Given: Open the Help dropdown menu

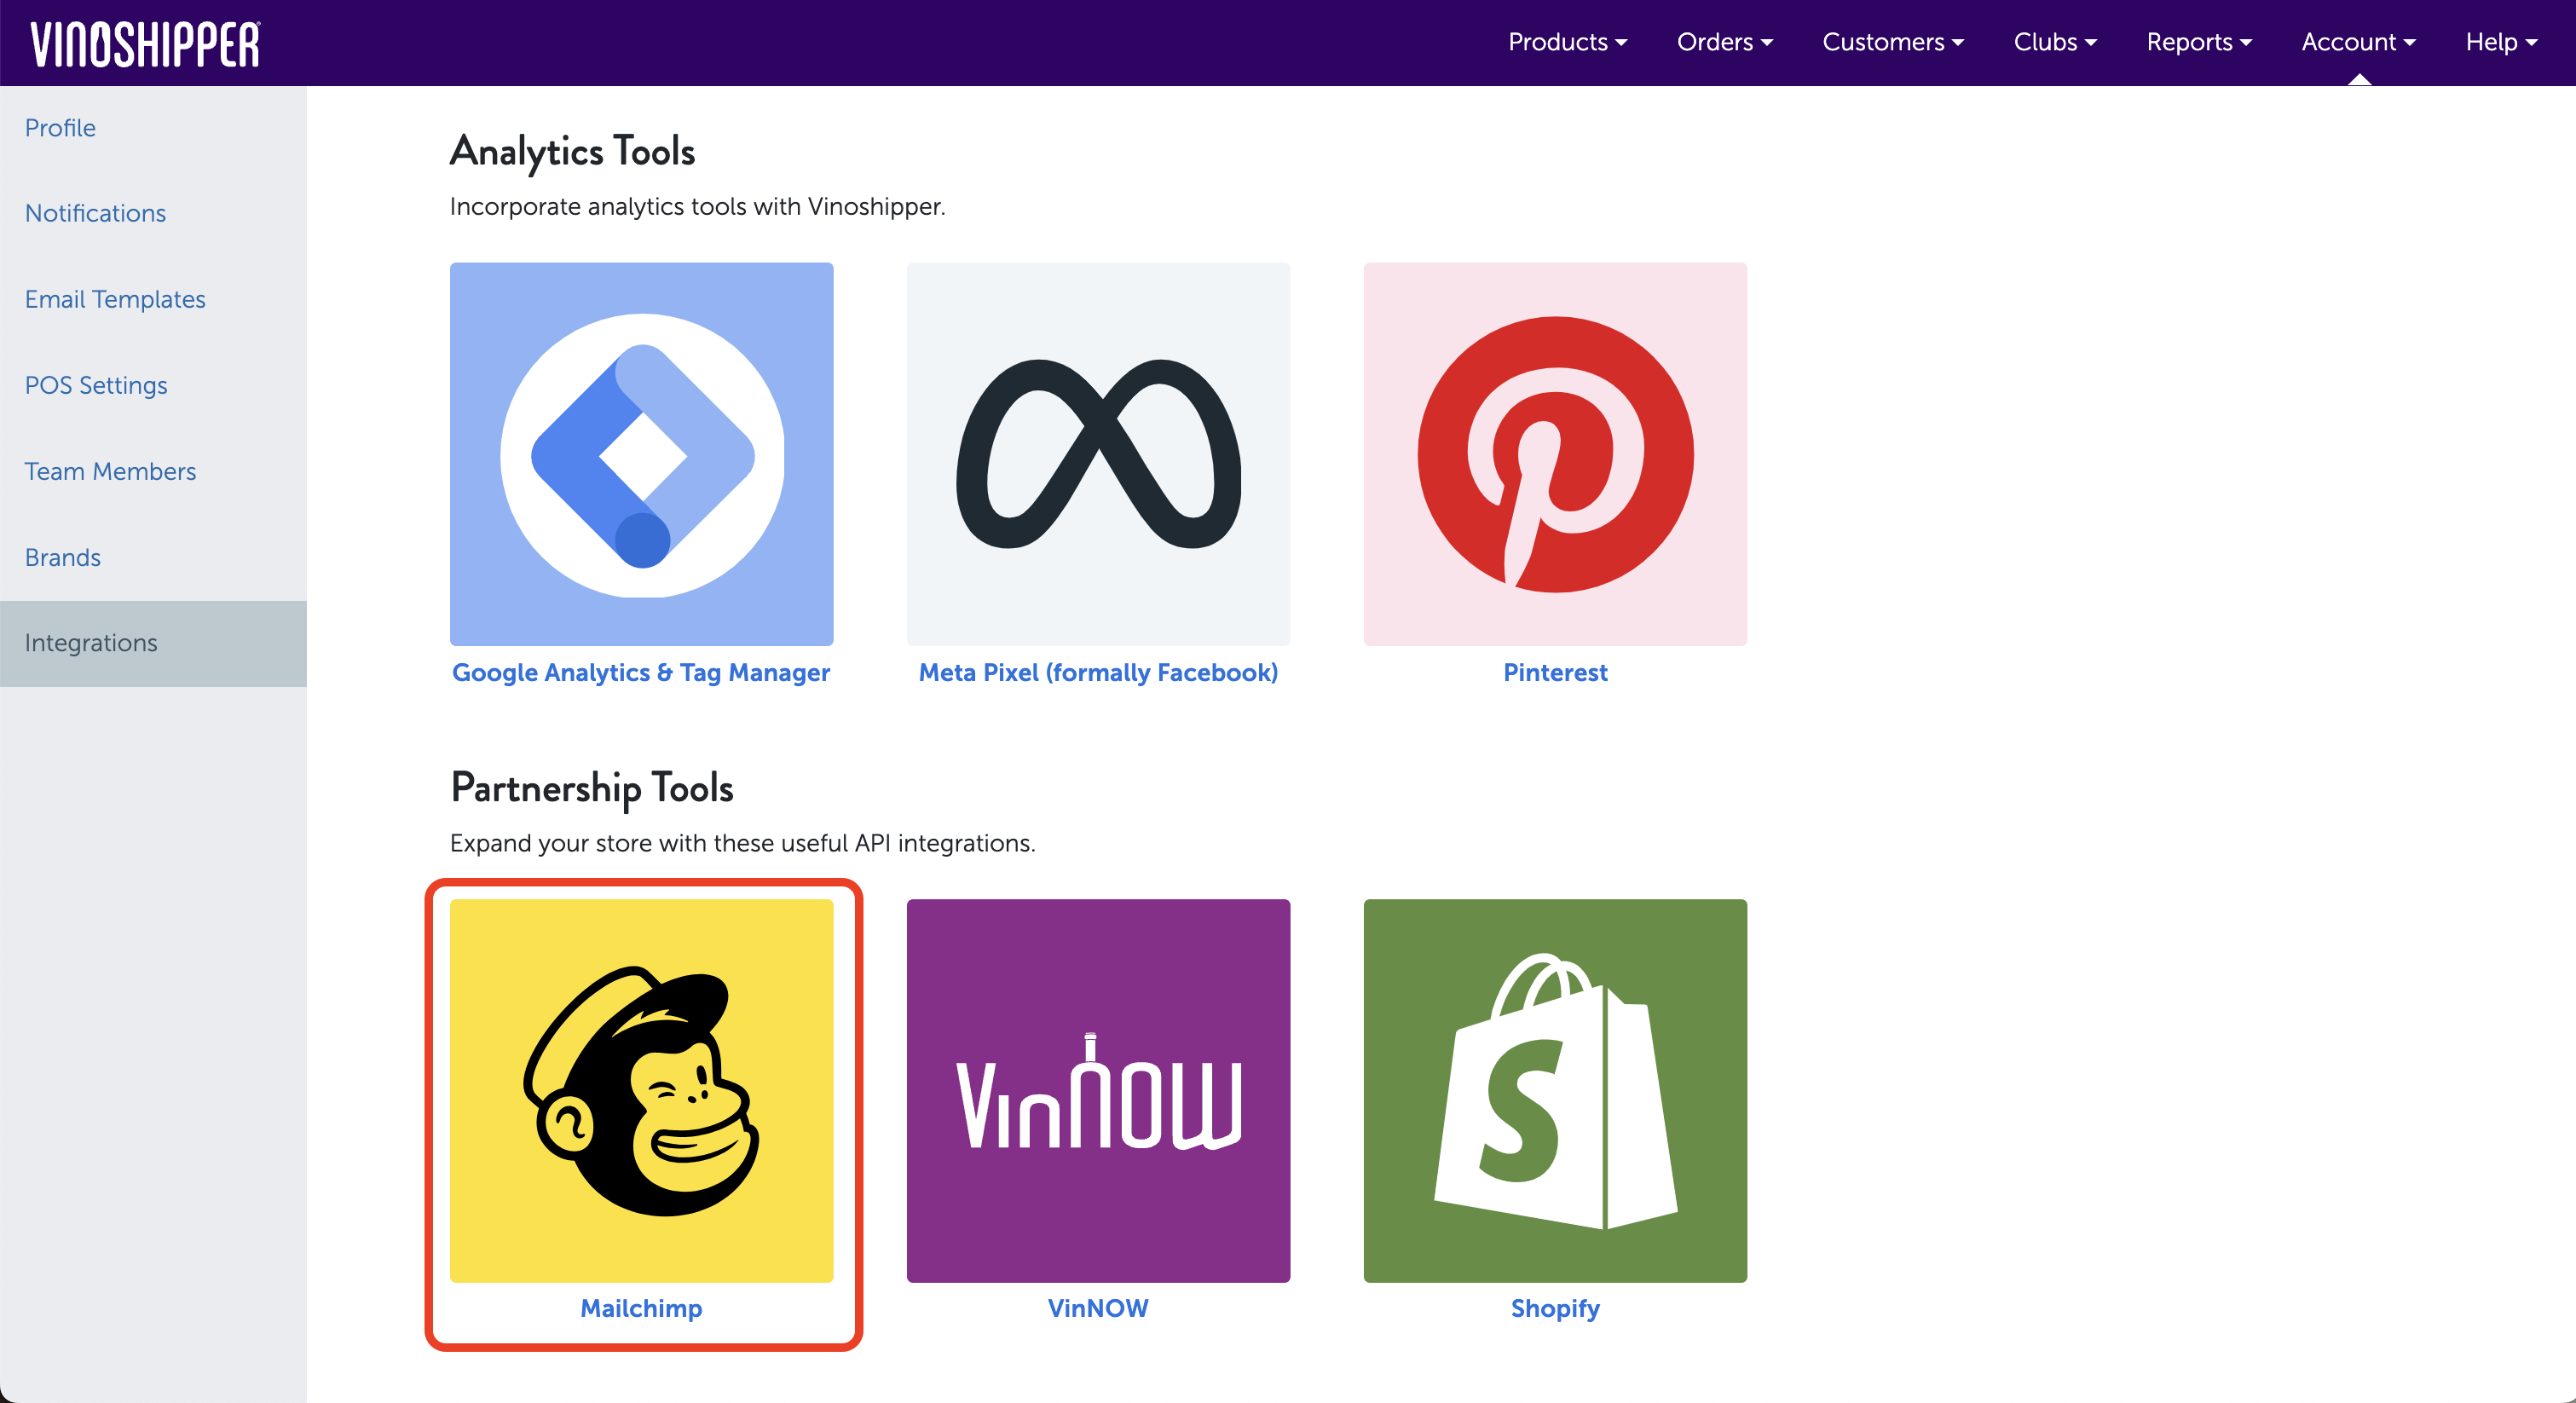Looking at the screenshot, I should point(2500,42).
